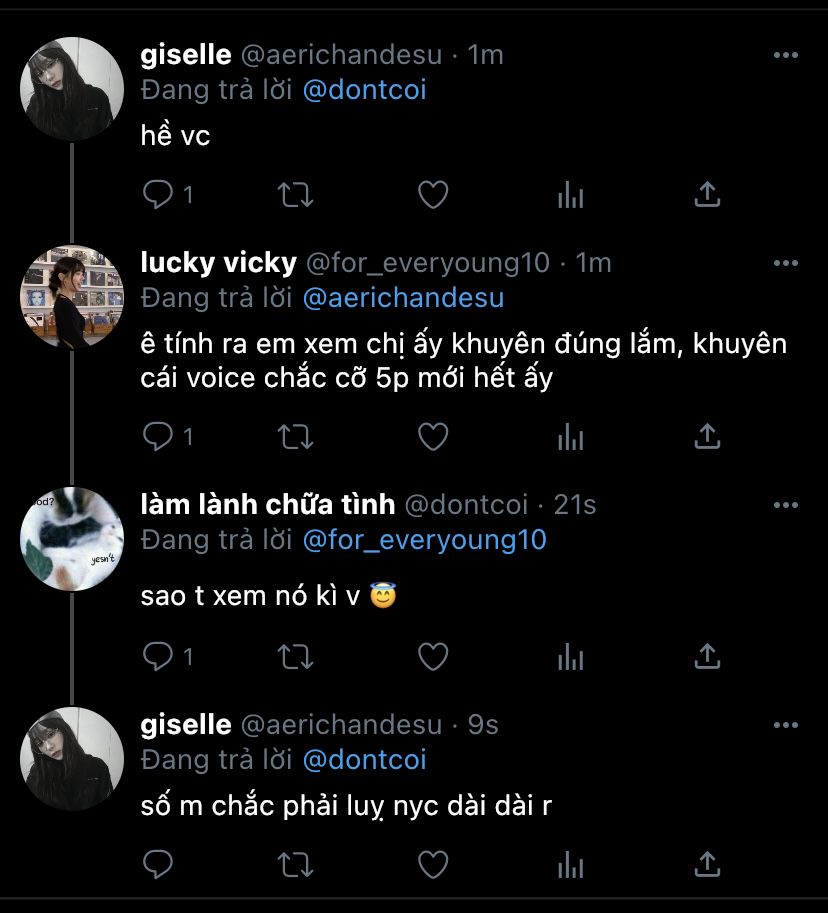
Task: Open the @dontcoi mention link in first tweet
Action: (364, 90)
